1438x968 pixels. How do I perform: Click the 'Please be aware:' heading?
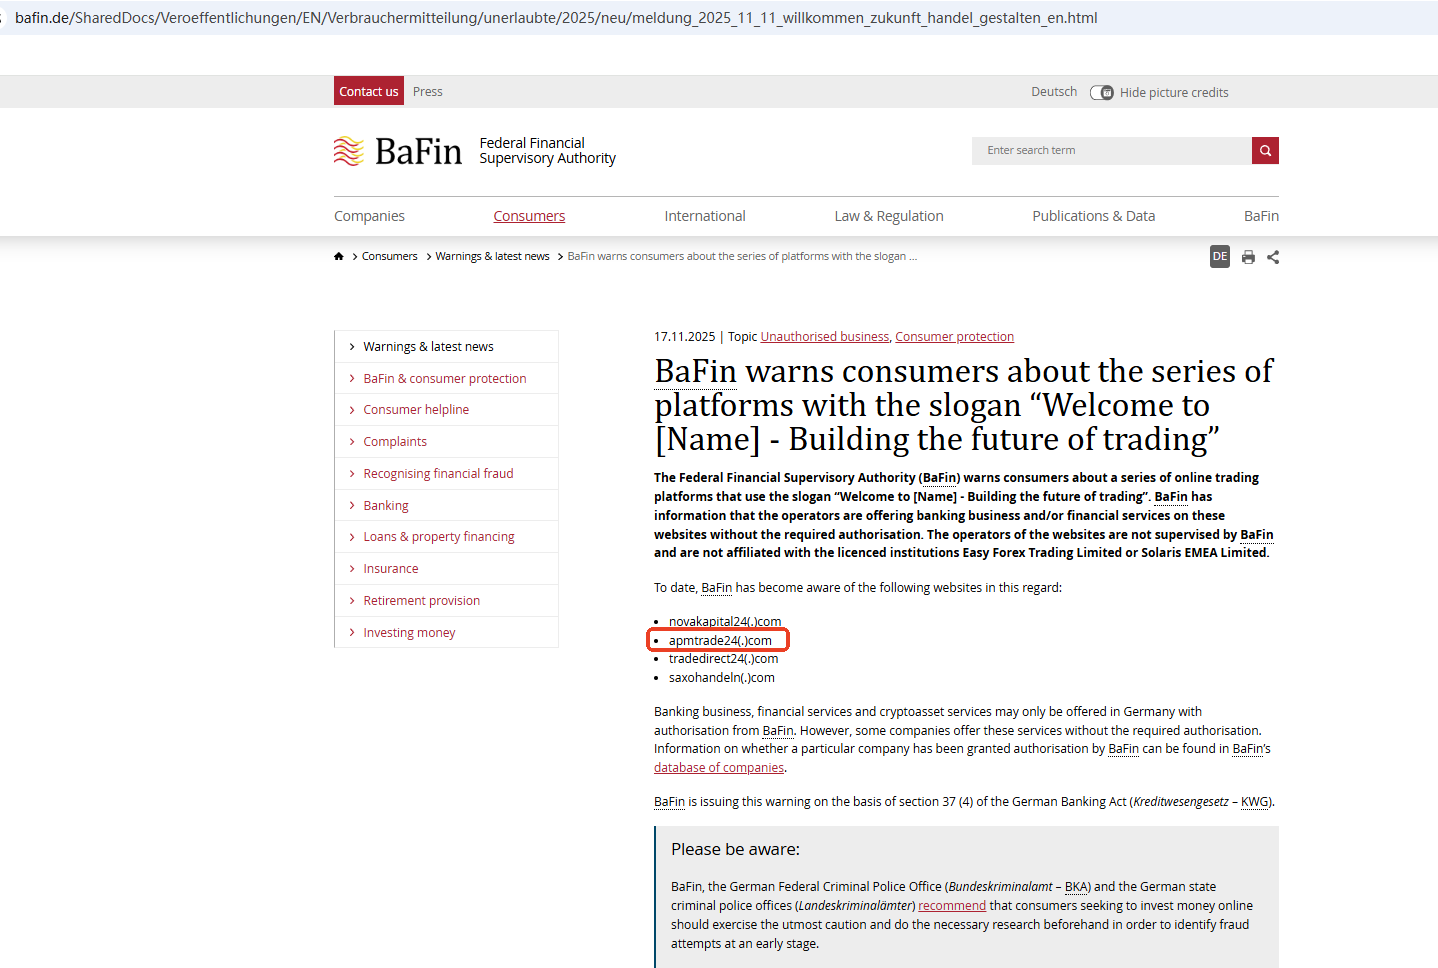point(736,850)
